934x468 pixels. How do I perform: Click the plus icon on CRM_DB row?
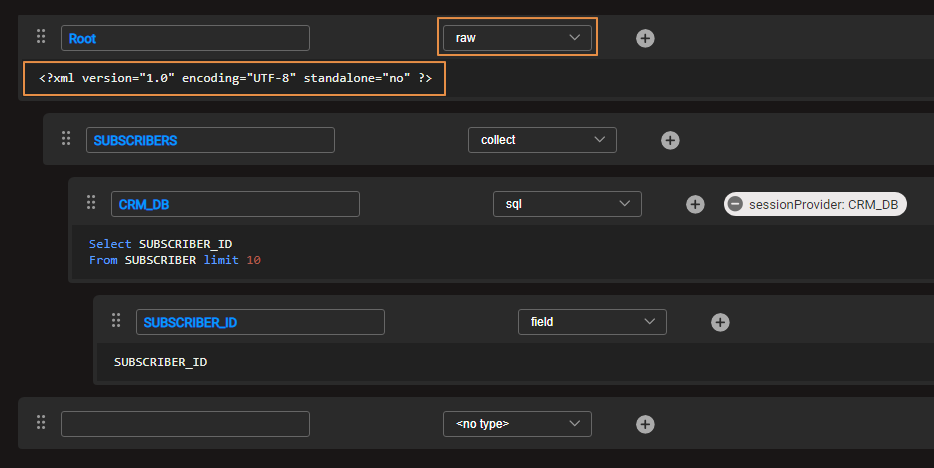(695, 204)
